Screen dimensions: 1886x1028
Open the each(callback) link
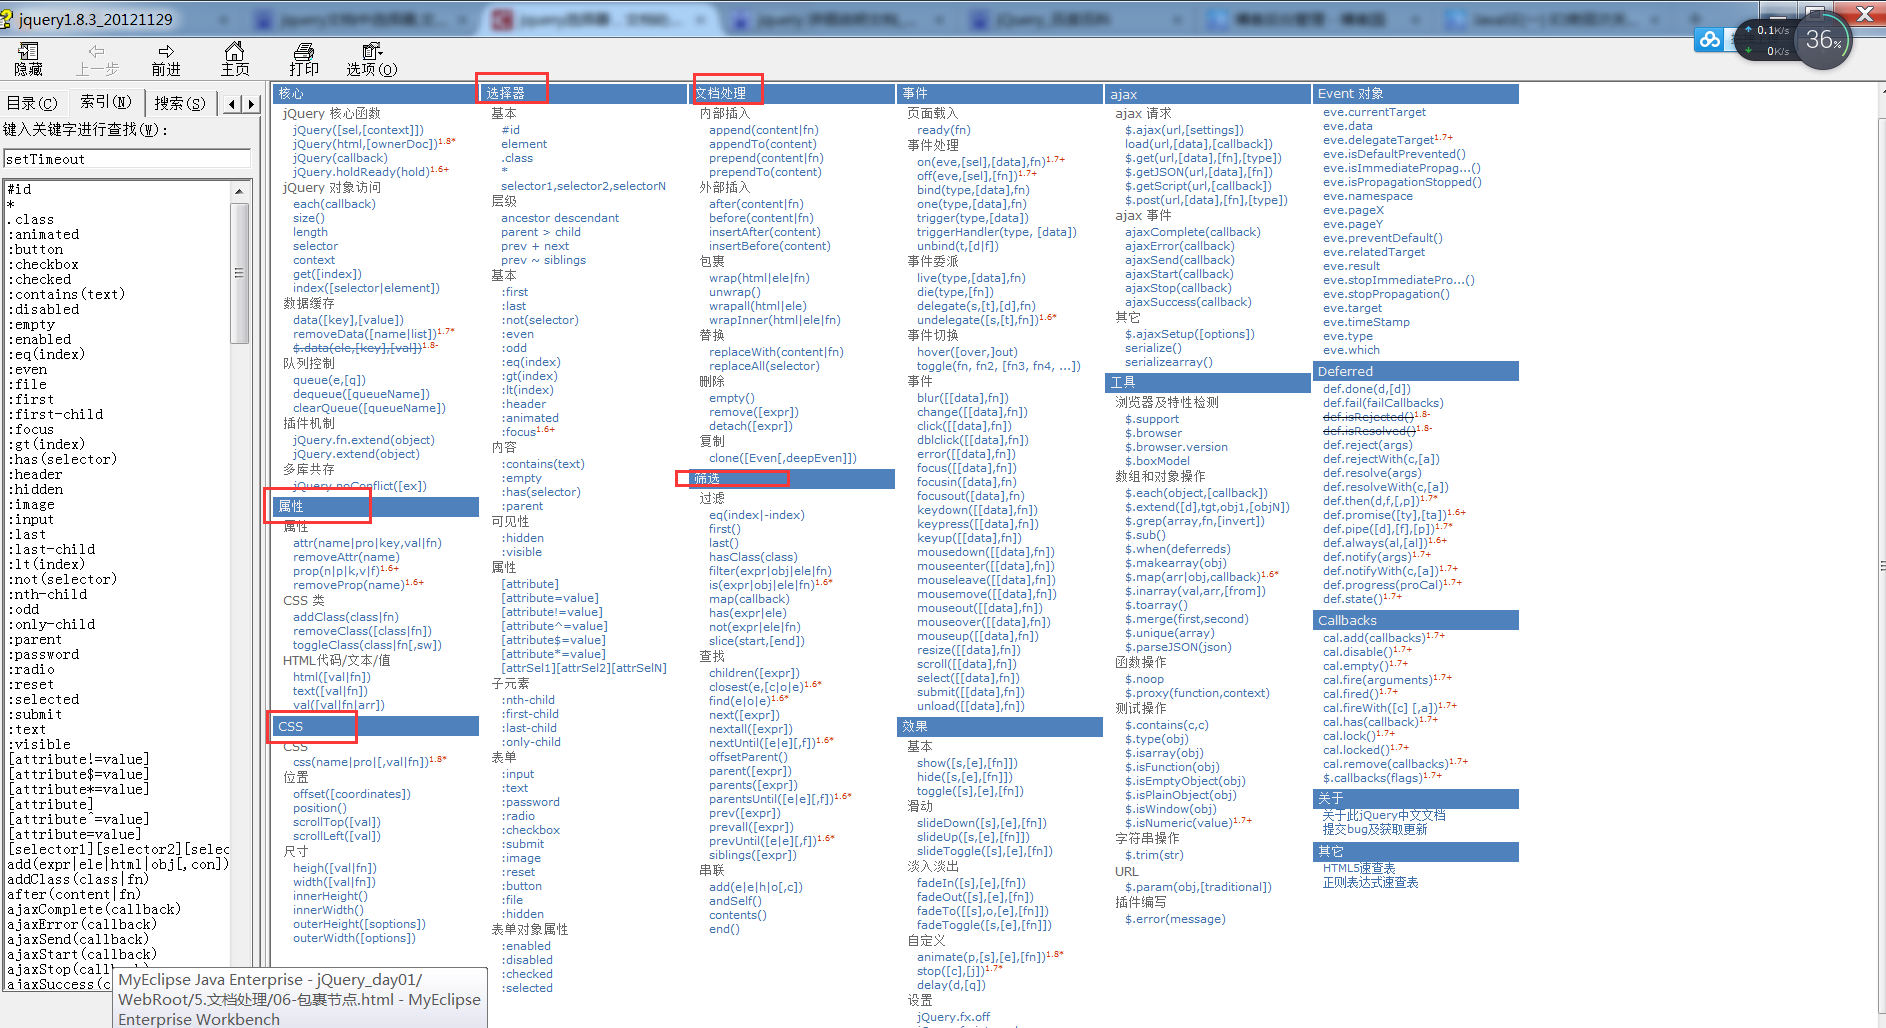point(334,204)
